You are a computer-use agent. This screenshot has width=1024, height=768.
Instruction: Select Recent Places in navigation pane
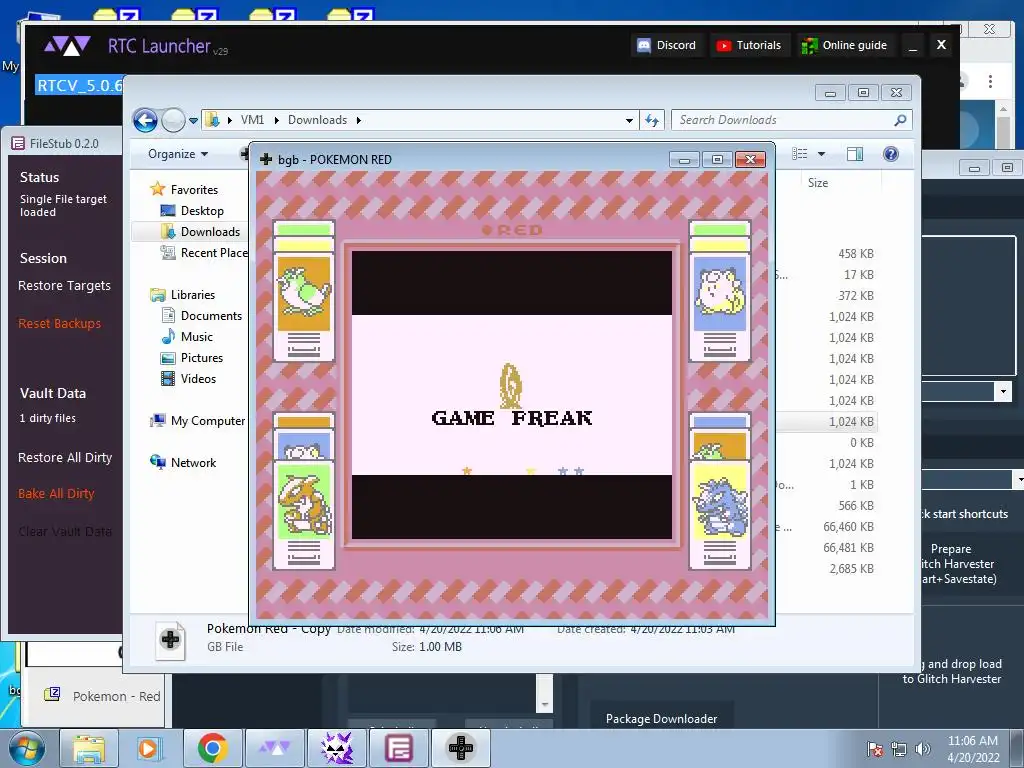[x=204, y=253]
